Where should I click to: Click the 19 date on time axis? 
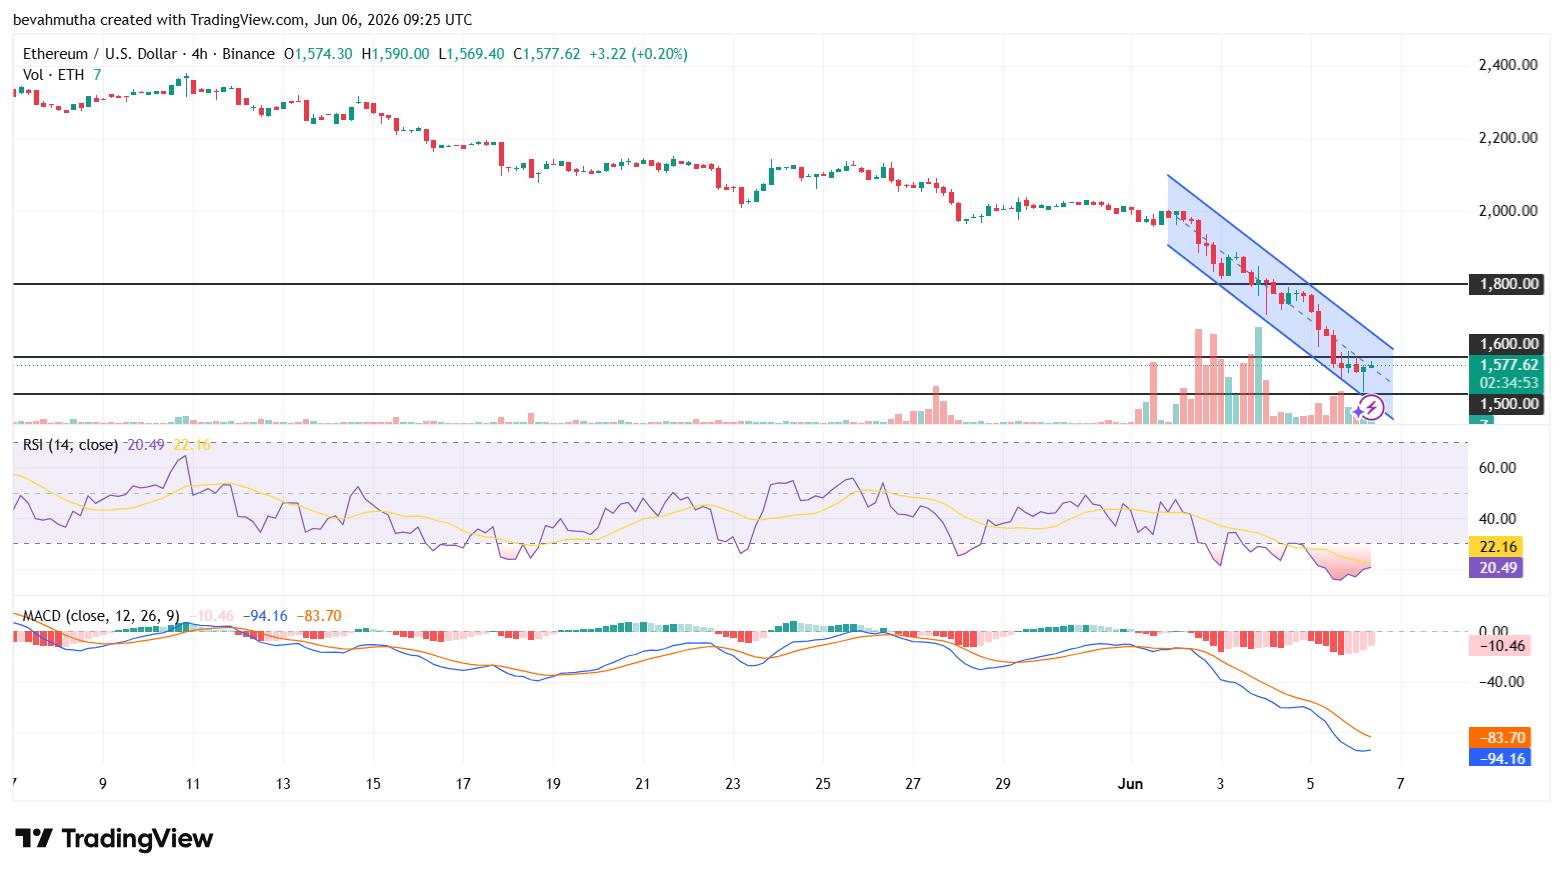pos(553,784)
